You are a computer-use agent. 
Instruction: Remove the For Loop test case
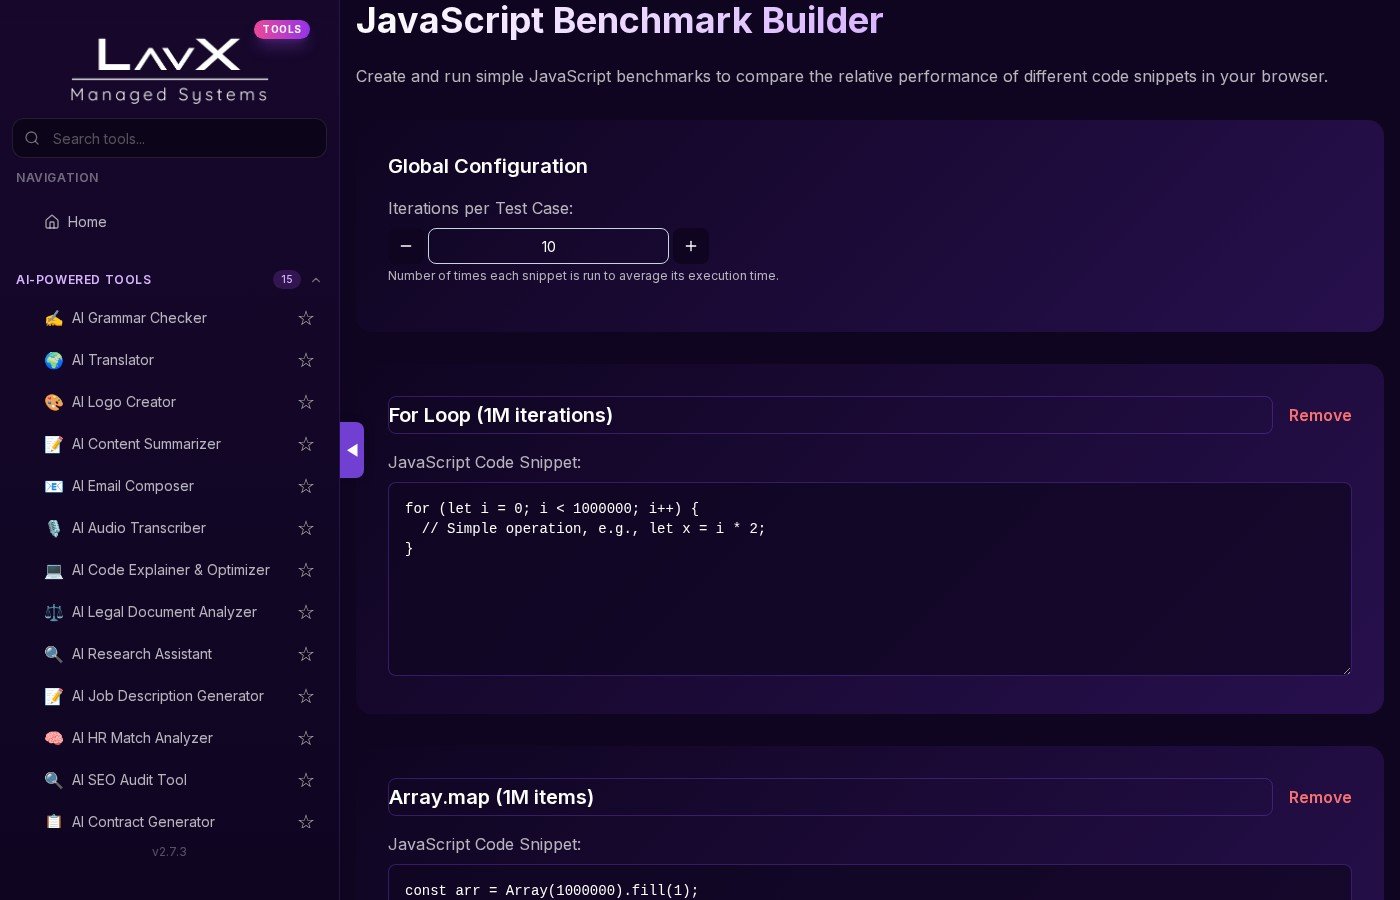click(1319, 415)
